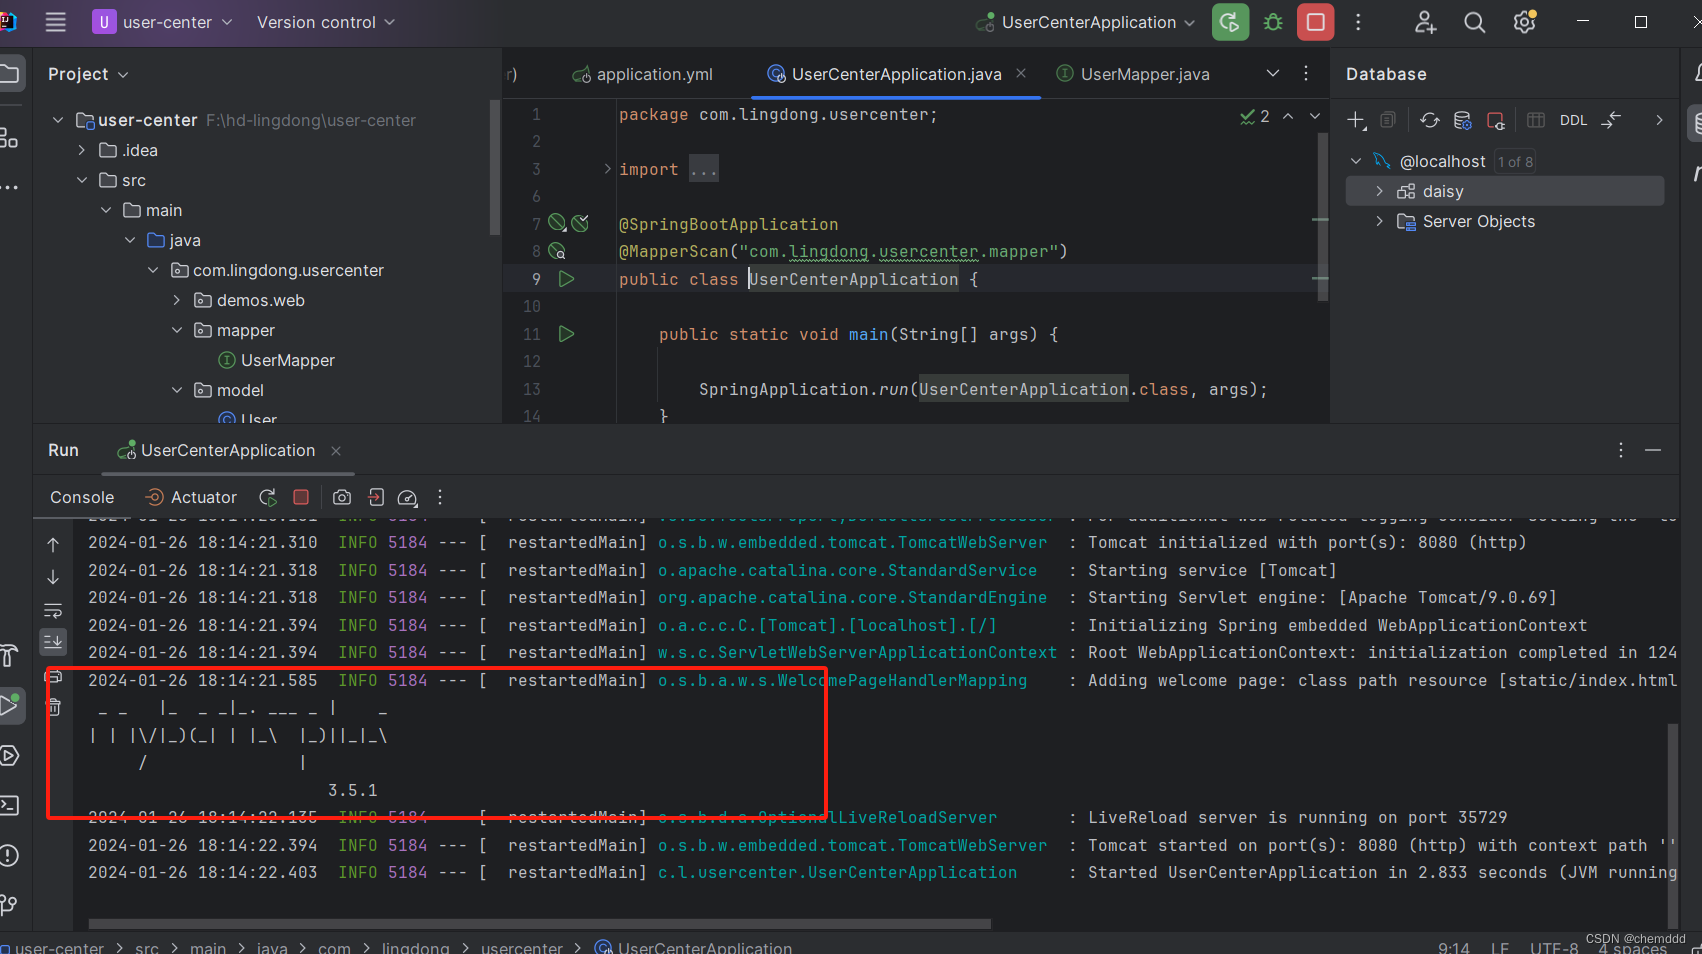
Task: Switch to application.yml tab
Action: pos(642,74)
